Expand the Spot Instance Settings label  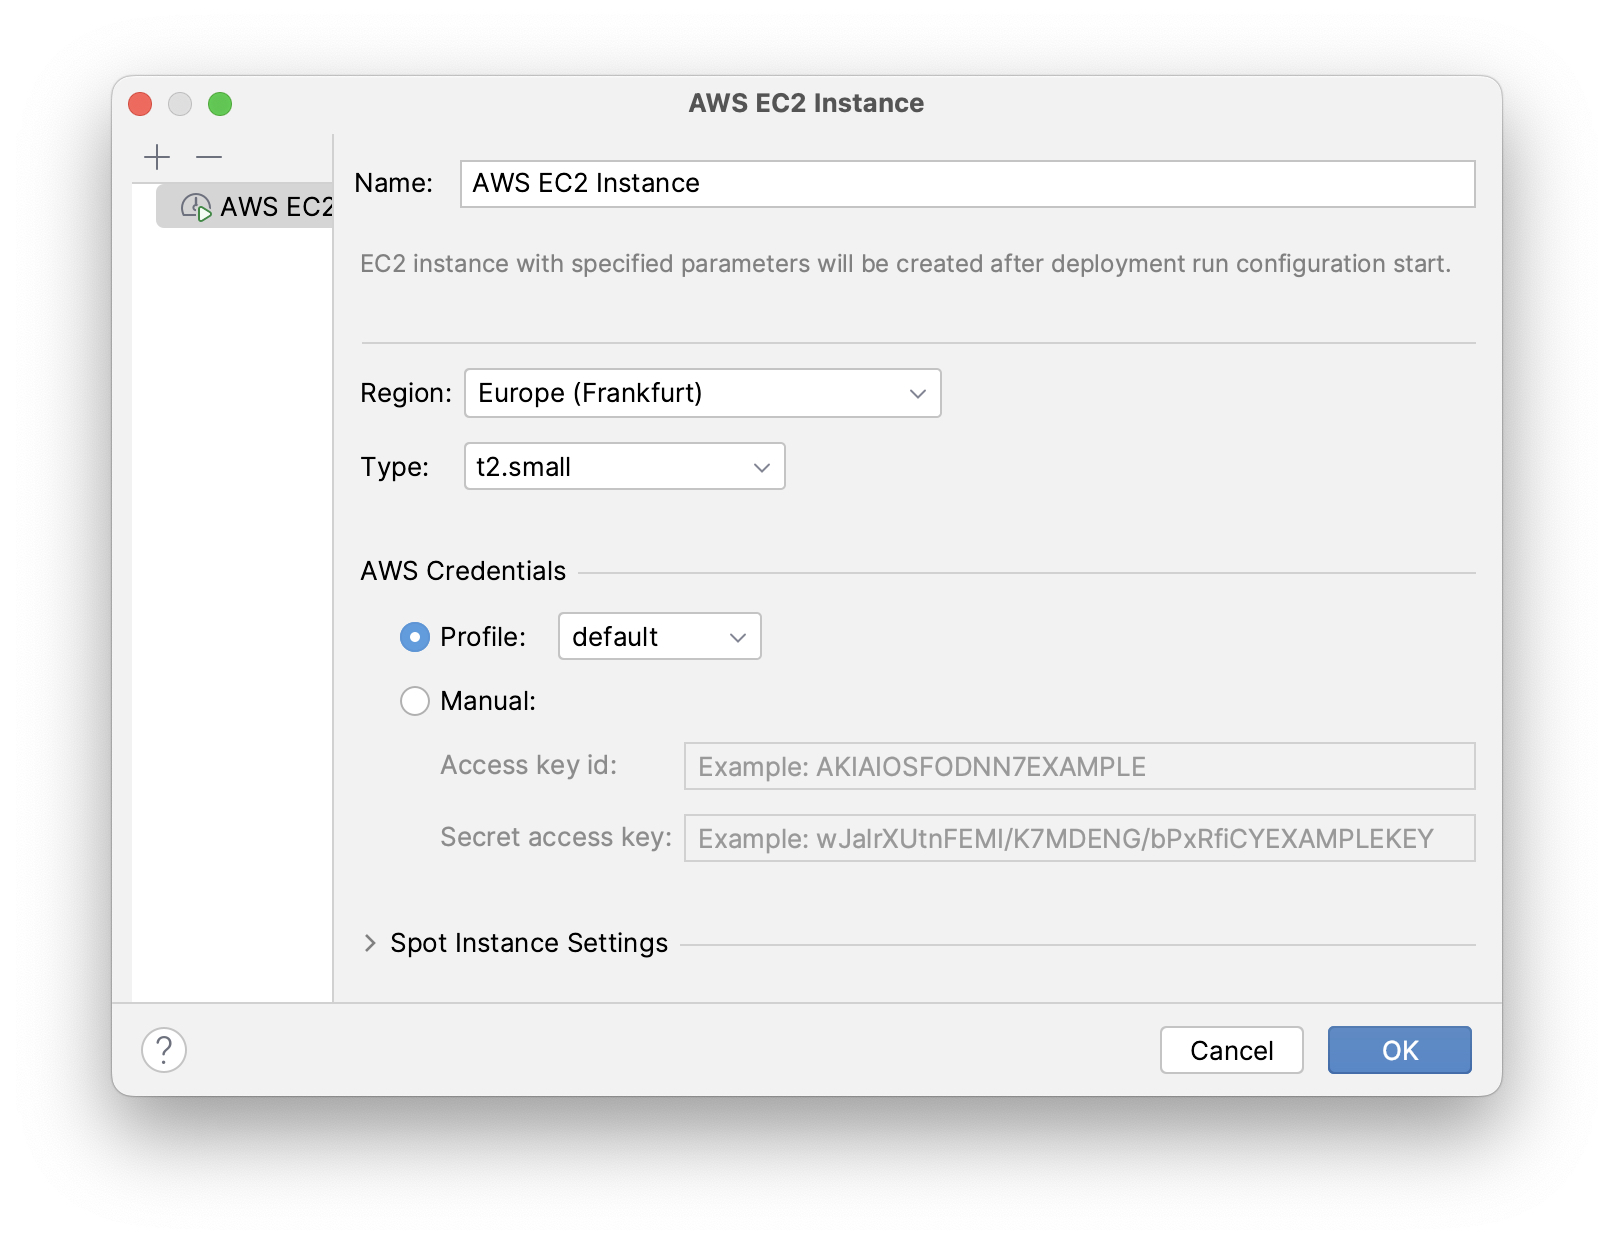click(x=528, y=943)
